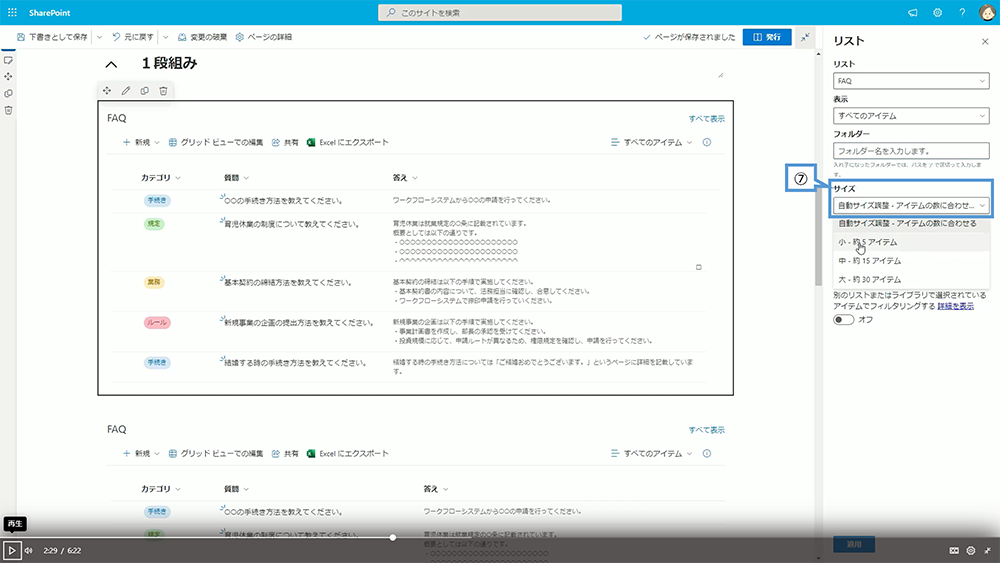Click duplicate section icon in left rail

tap(8, 93)
